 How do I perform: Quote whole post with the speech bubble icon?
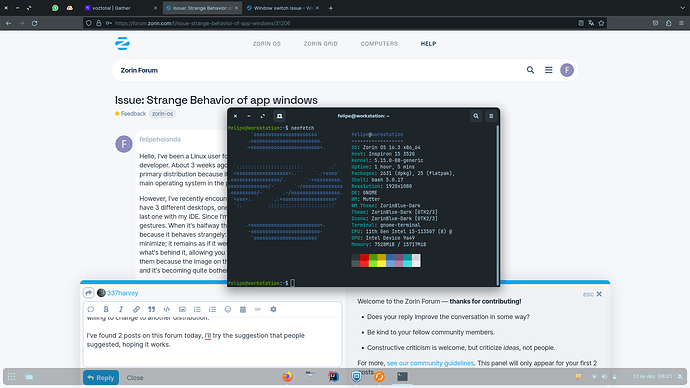pos(91,309)
